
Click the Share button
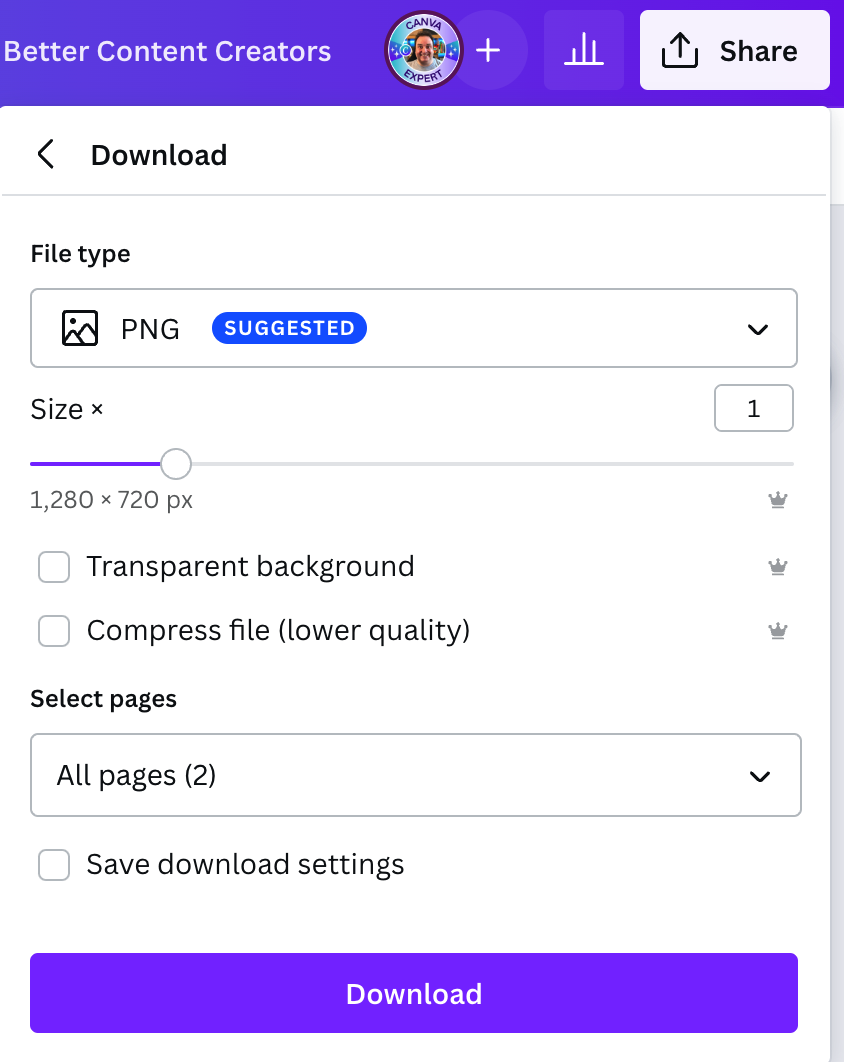734,50
